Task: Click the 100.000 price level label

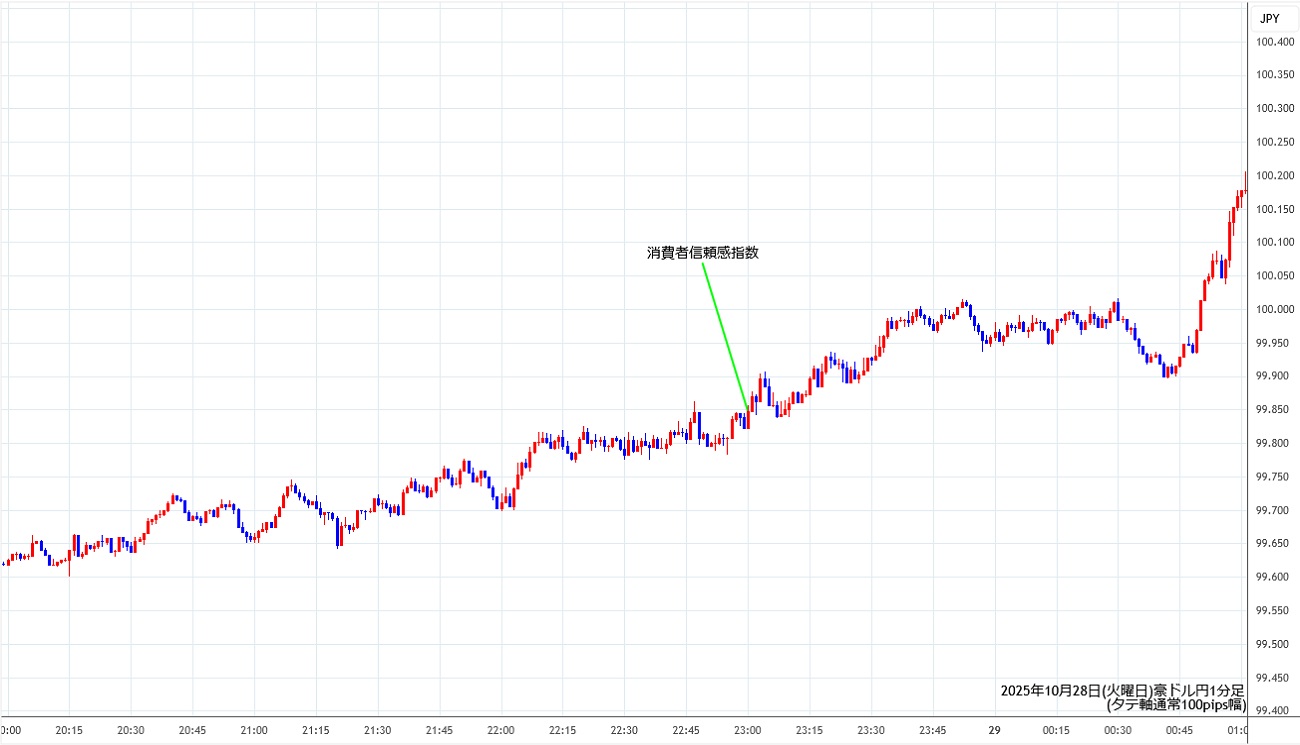Action: (1274, 309)
